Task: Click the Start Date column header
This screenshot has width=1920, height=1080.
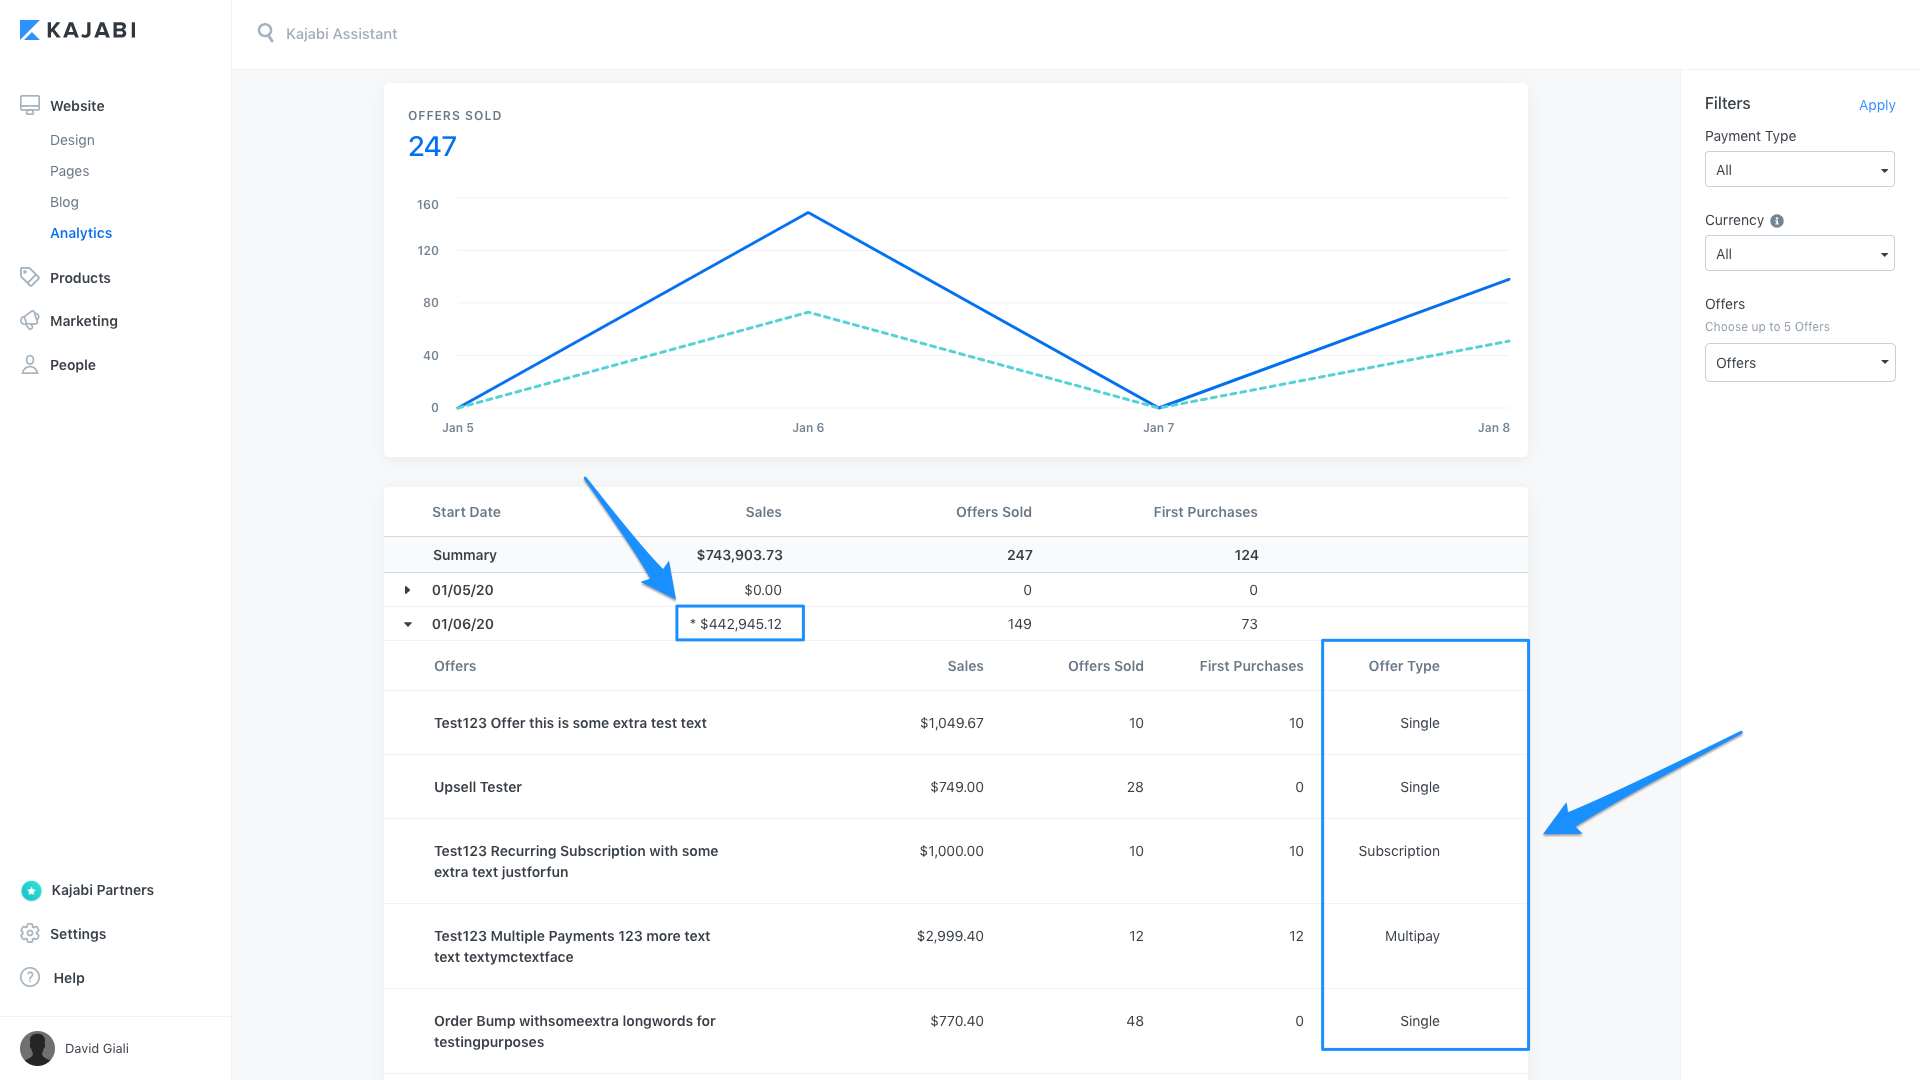Action: click(466, 512)
